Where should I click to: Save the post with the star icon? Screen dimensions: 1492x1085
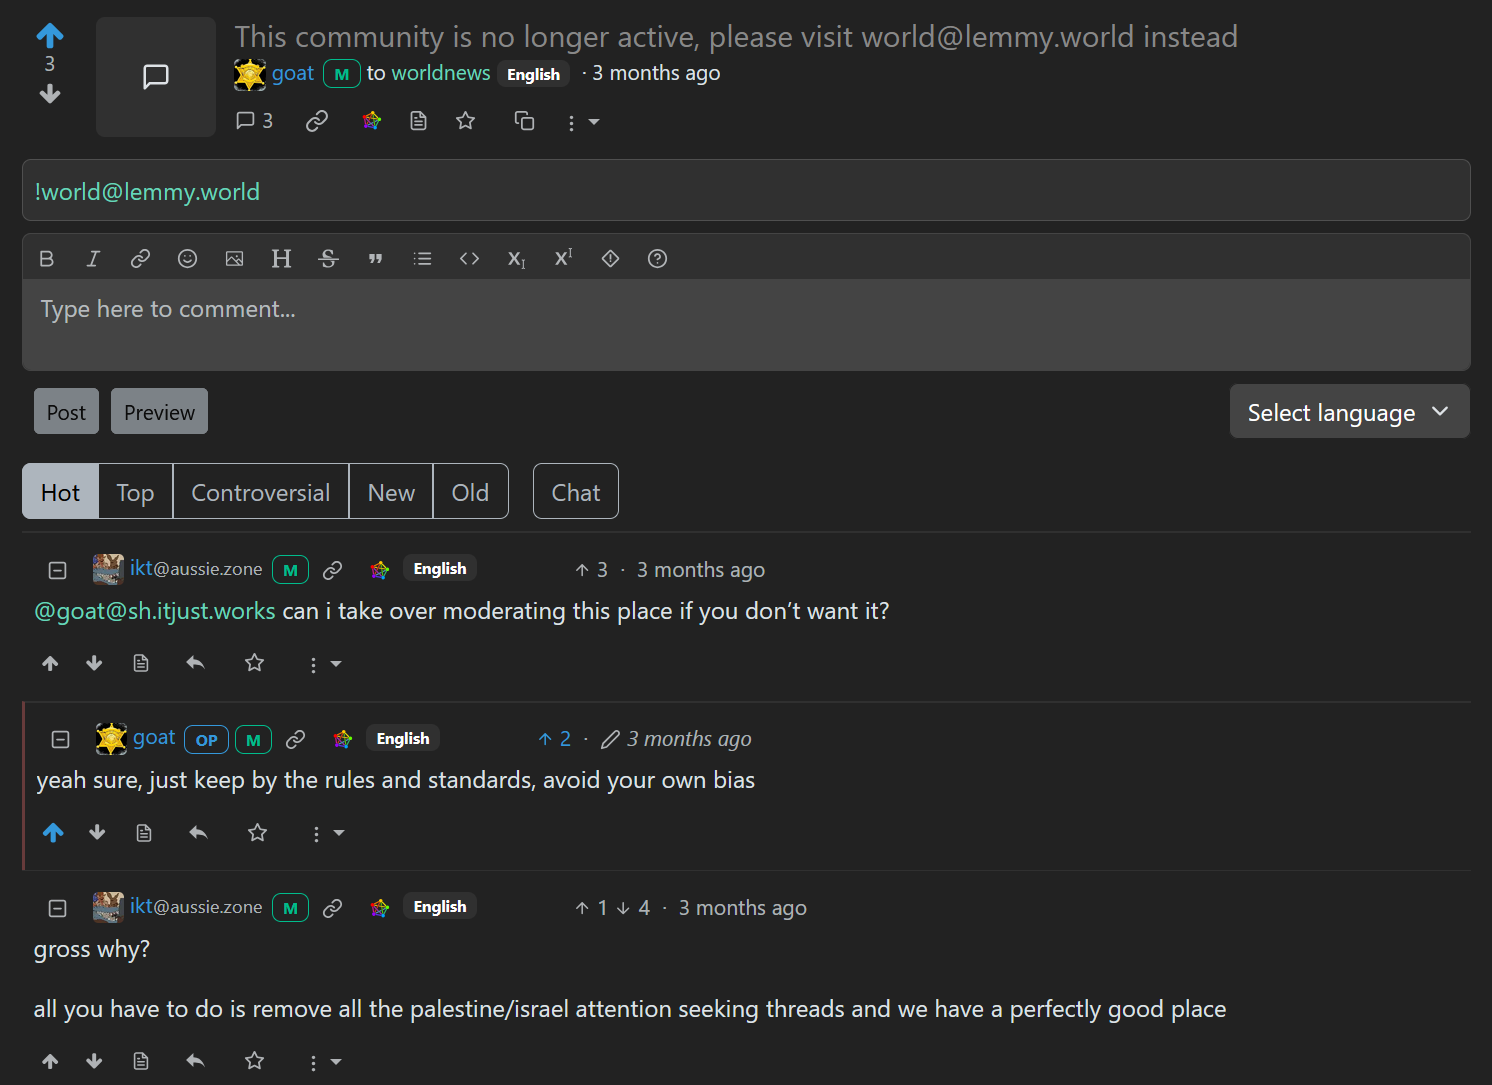pos(465,121)
